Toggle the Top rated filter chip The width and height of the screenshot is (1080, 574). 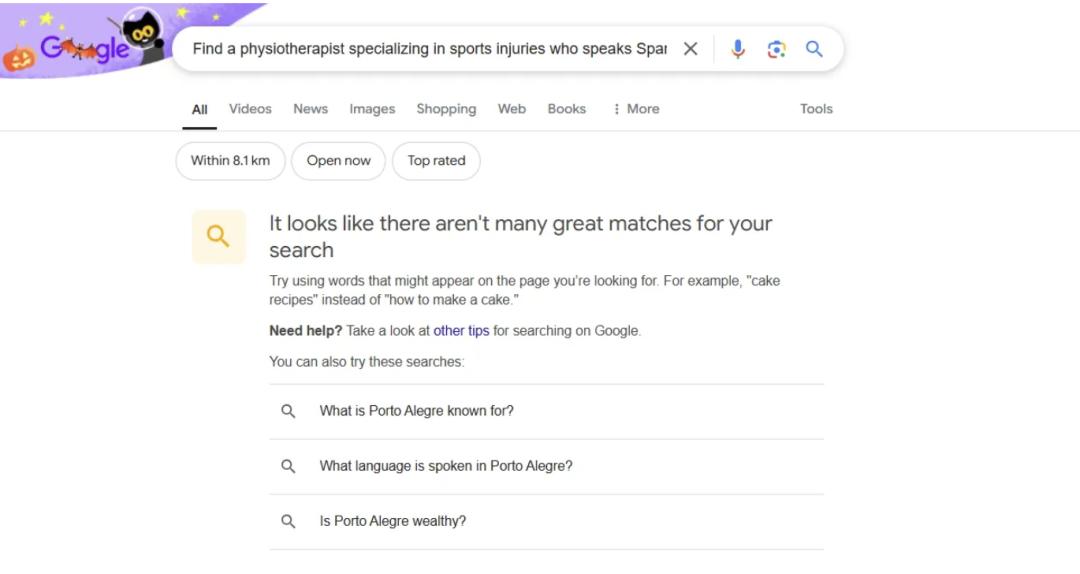(436, 161)
